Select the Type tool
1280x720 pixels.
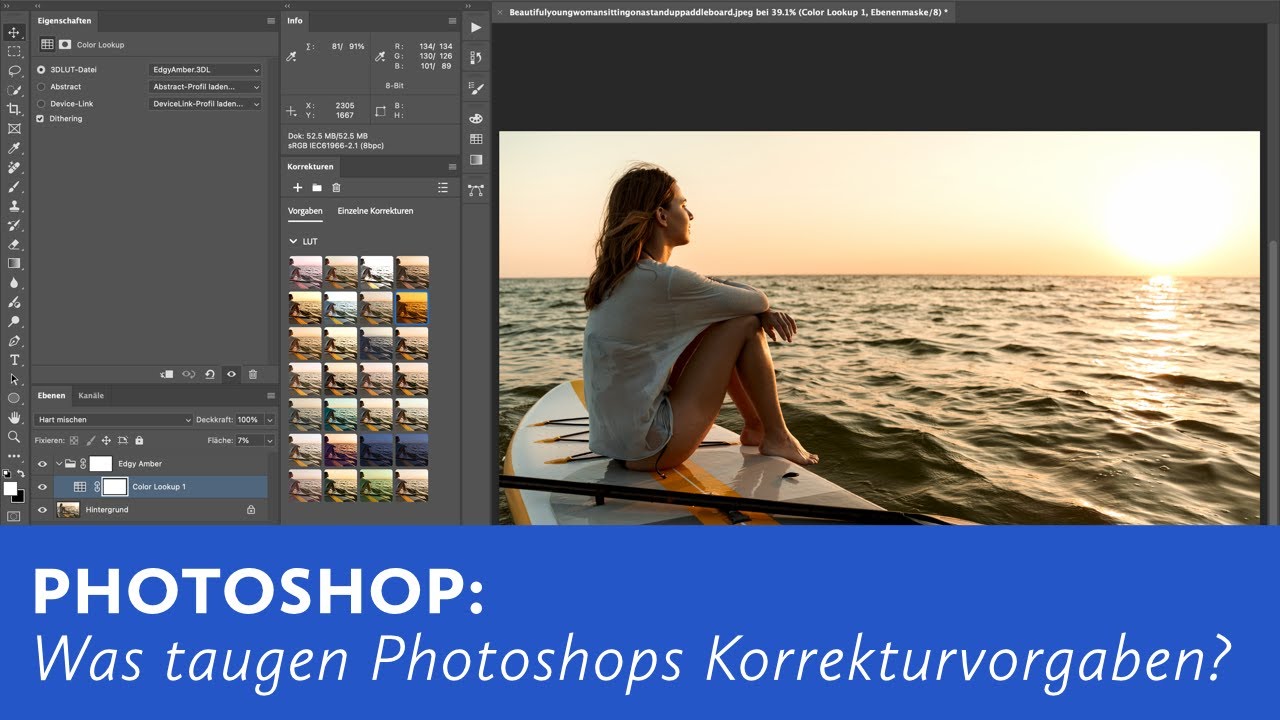pos(14,360)
